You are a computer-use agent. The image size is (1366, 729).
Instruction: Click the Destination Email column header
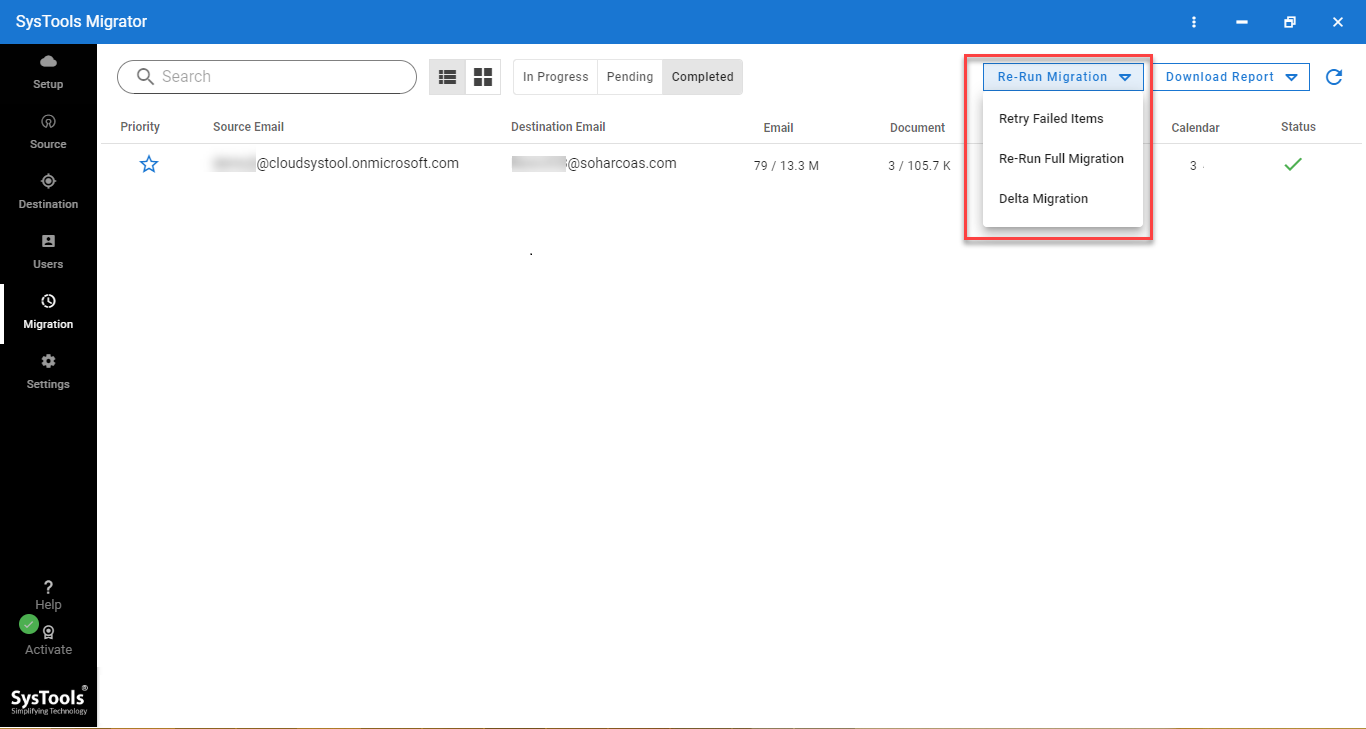tap(558, 127)
